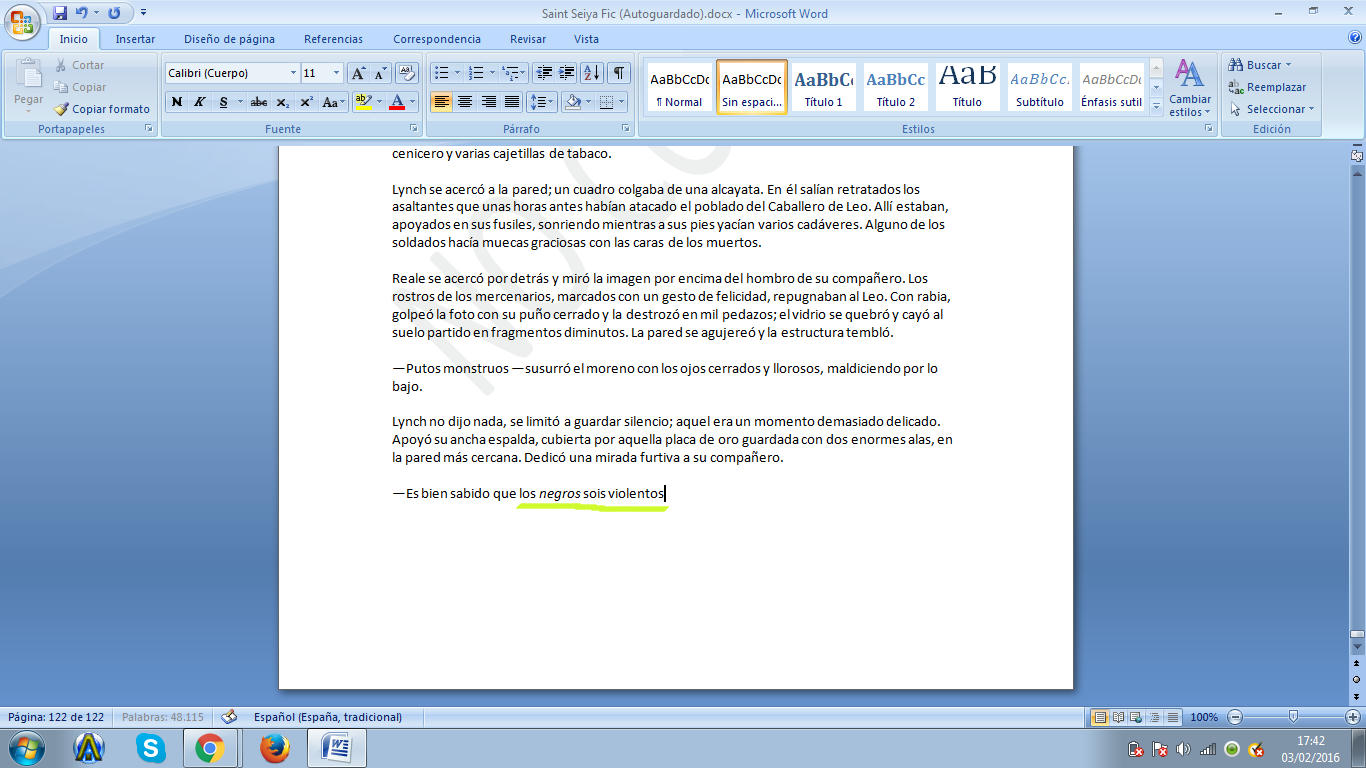This screenshot has width=1366, height=768.
Task: Click the clear formatting icon
Action: point(406,73)
